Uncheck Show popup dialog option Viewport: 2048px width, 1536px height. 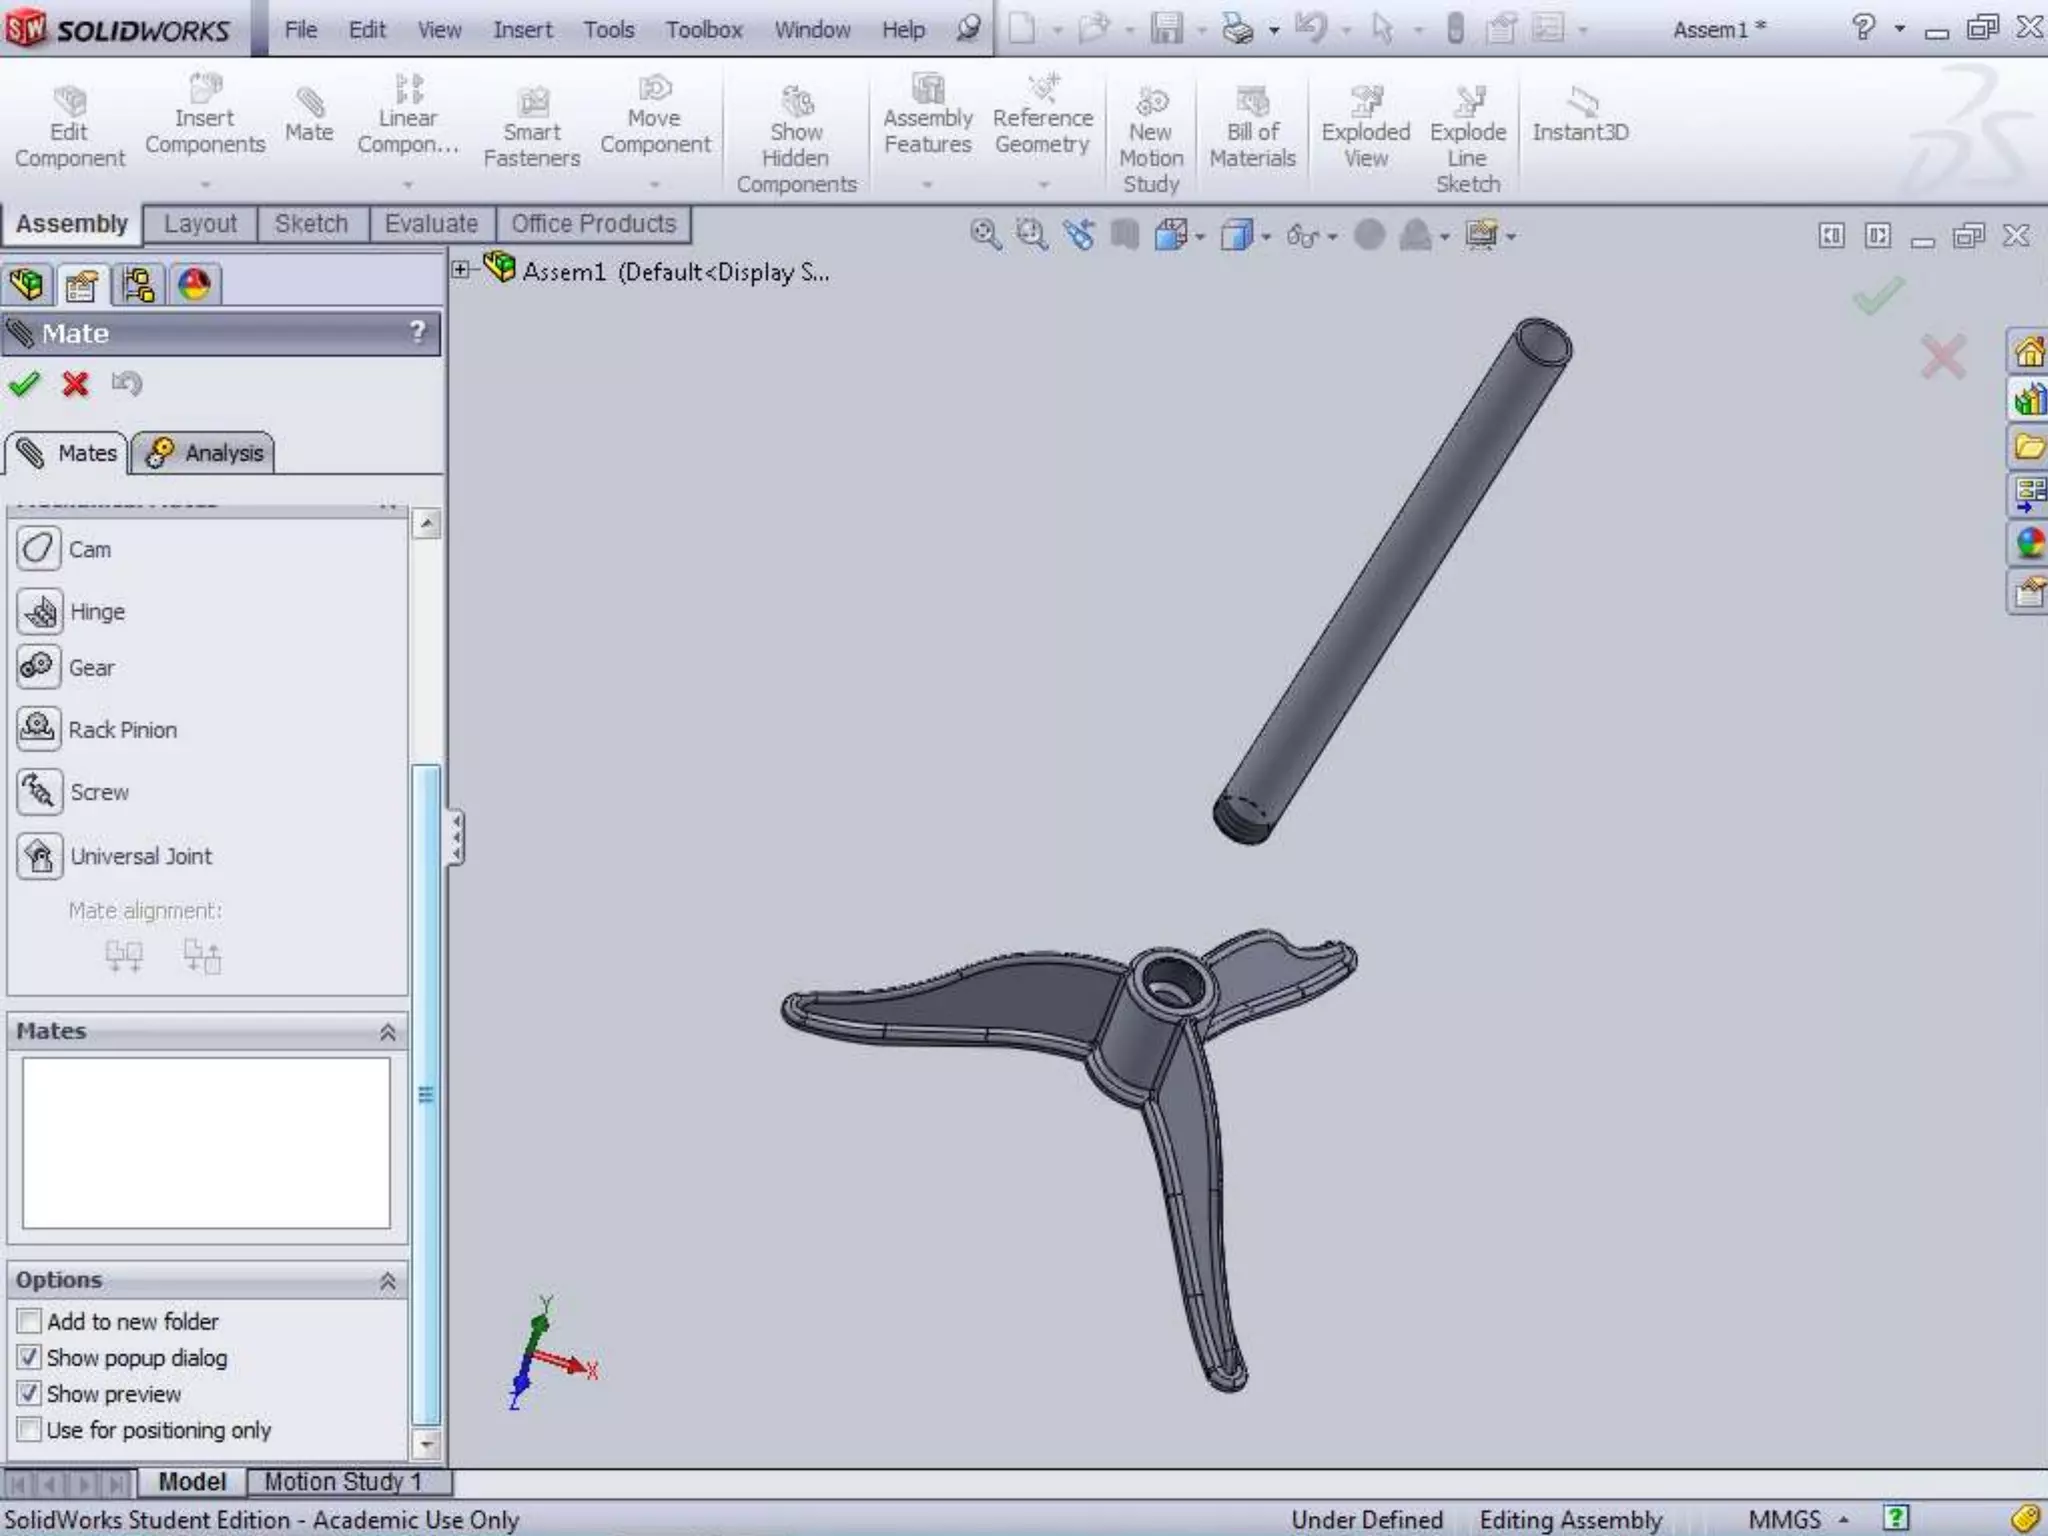click(x=29, y=1357)
